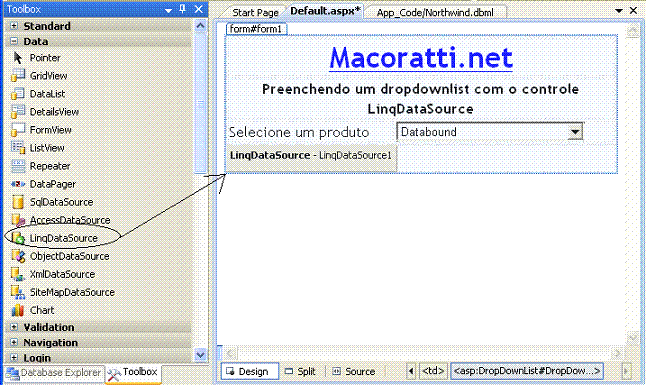This screenshot has height=385, width=646.
Task: Select the 'SiteMapDataSource' toolbox label
Action: pos(72,292)
